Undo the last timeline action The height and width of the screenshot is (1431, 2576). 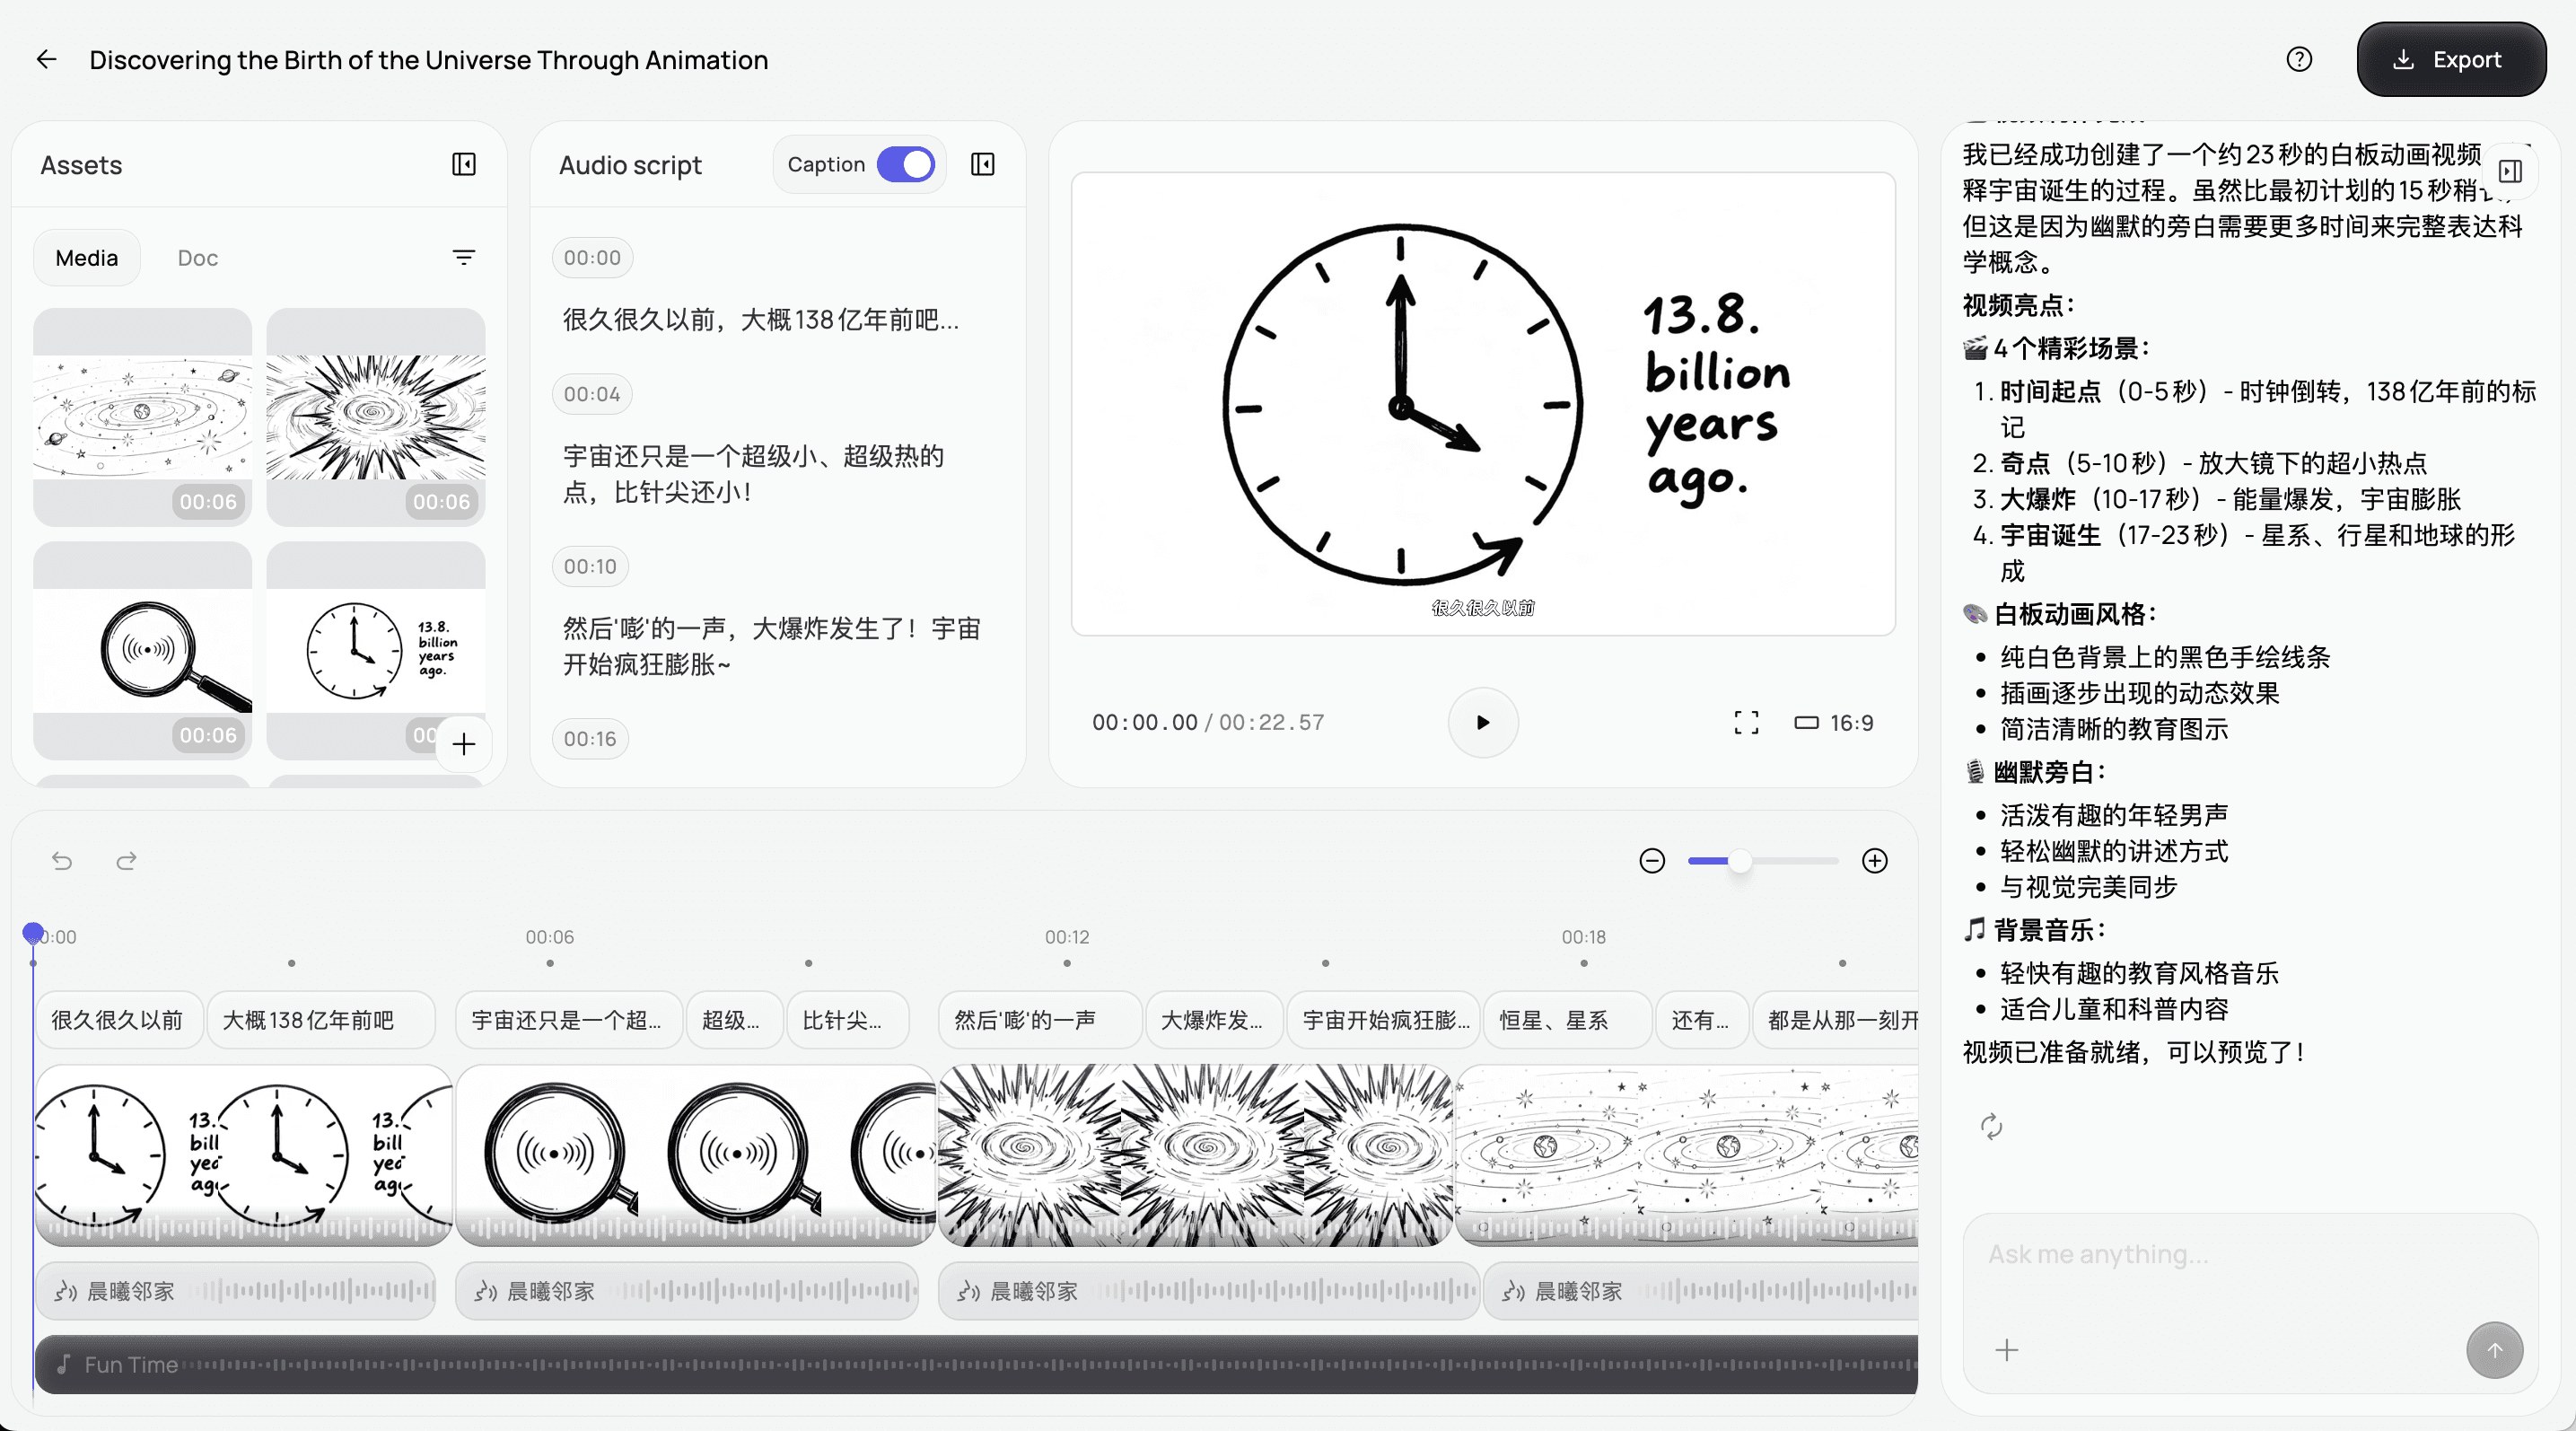coord(62,861)
